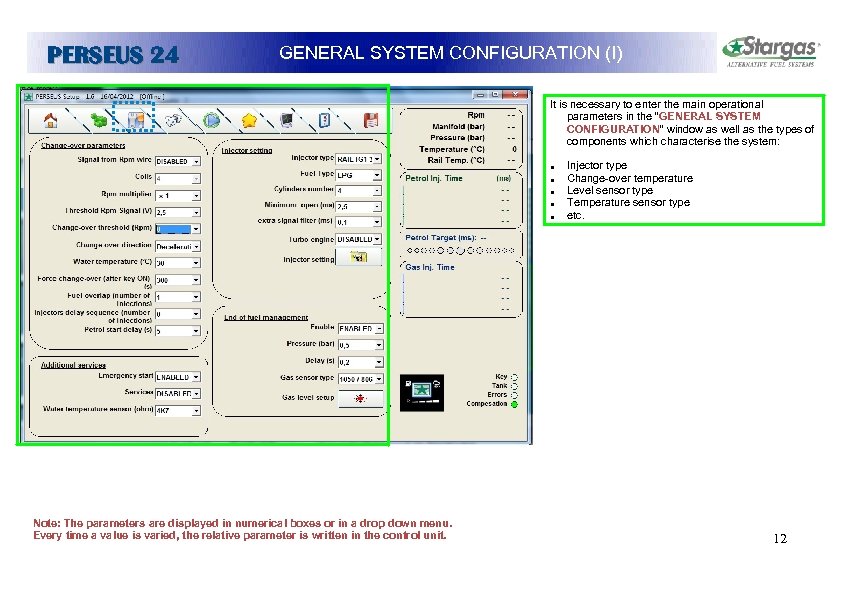842x595 pixels.
Task: Expand the extra signal filter (ms) dropdown
Action: click(x=377, y=222)
